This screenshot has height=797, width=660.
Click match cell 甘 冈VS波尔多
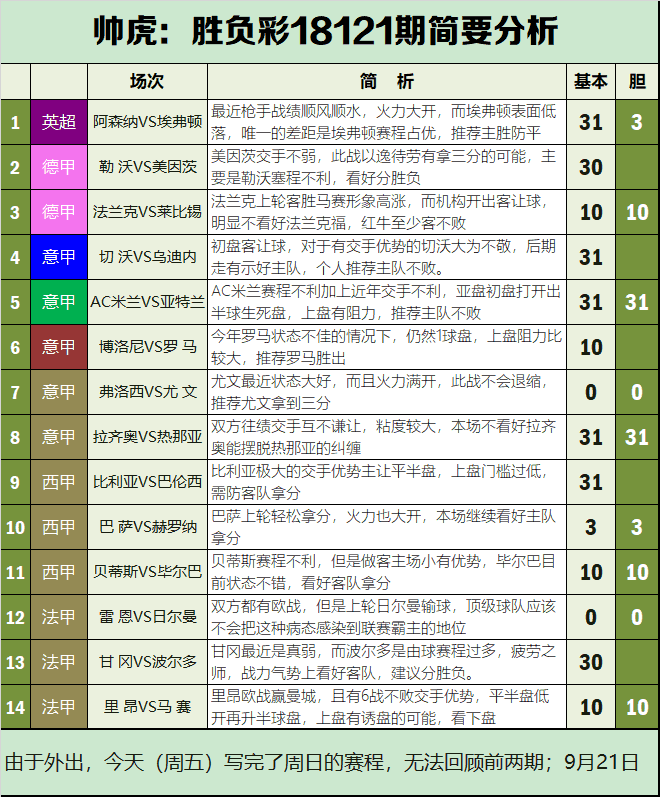[x=147, y=662]
